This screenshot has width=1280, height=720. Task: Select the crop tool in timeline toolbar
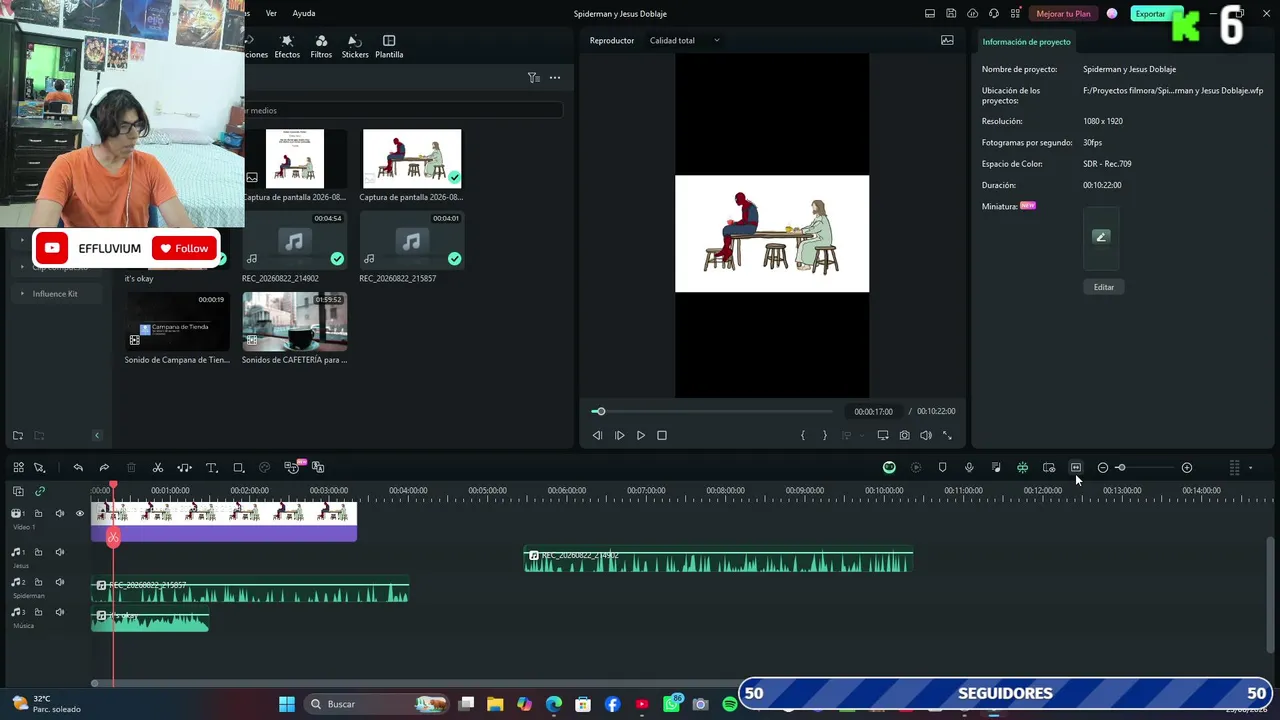coord(239,467)
